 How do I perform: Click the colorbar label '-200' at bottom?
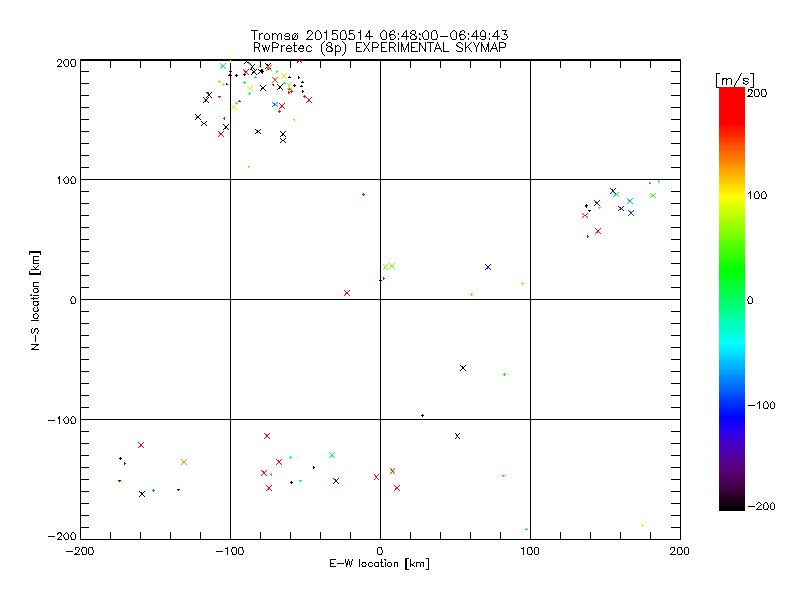(761, 506)
